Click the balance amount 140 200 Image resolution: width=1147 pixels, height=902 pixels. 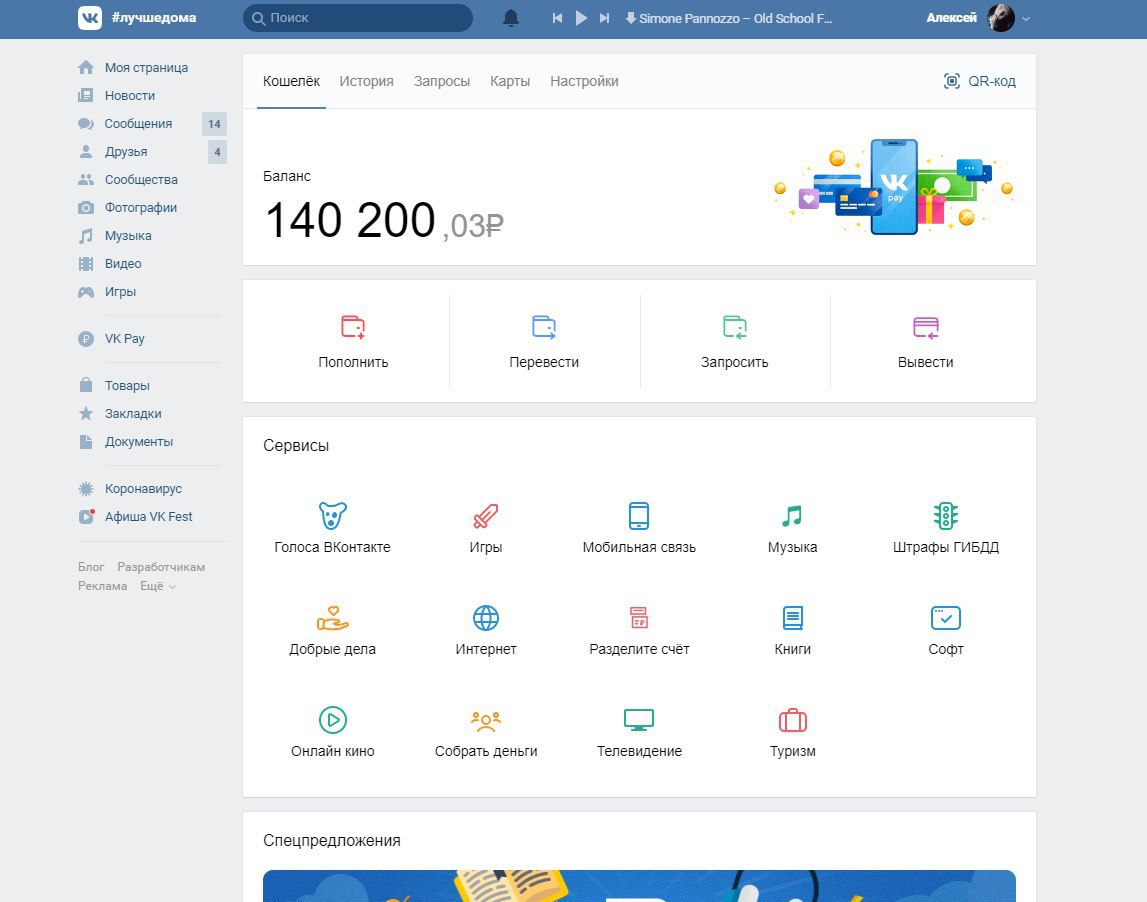point(350,219)
